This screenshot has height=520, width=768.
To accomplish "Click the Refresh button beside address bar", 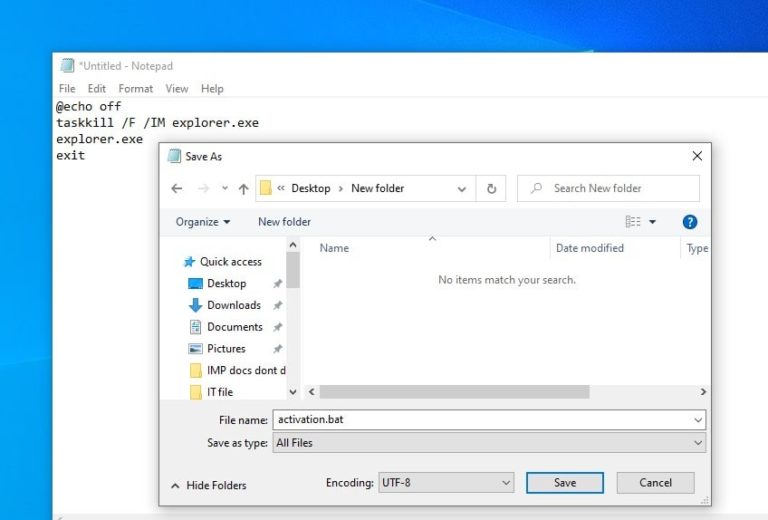I will click(491, 188).
